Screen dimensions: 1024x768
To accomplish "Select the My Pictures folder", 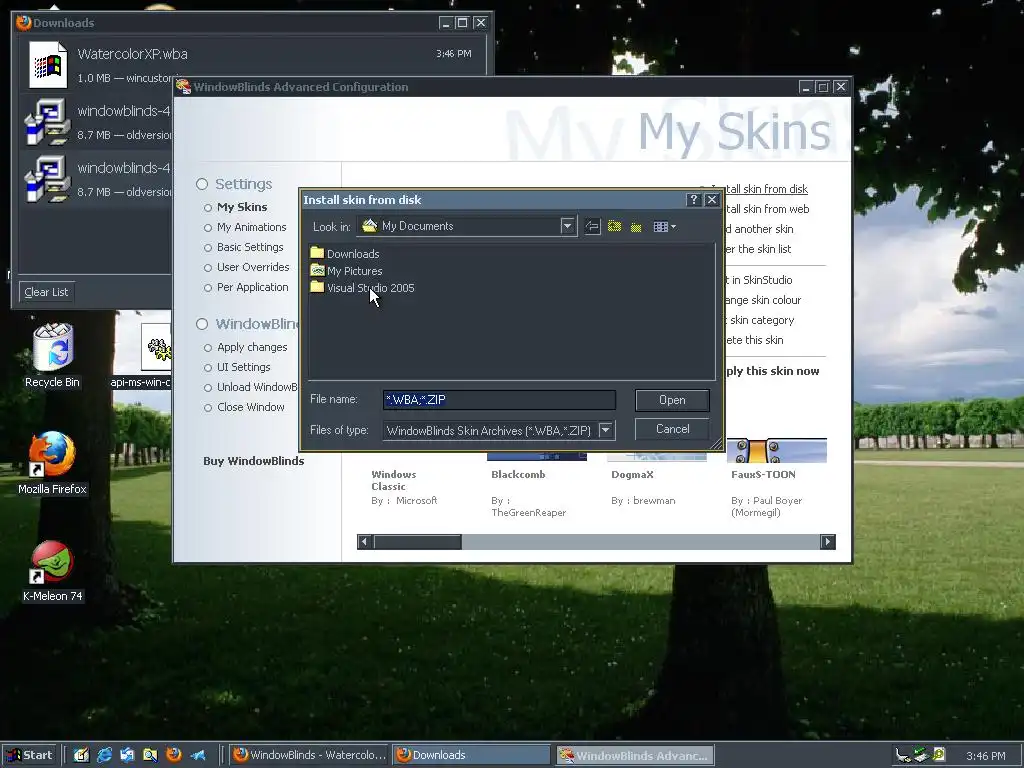I will 347,270.
